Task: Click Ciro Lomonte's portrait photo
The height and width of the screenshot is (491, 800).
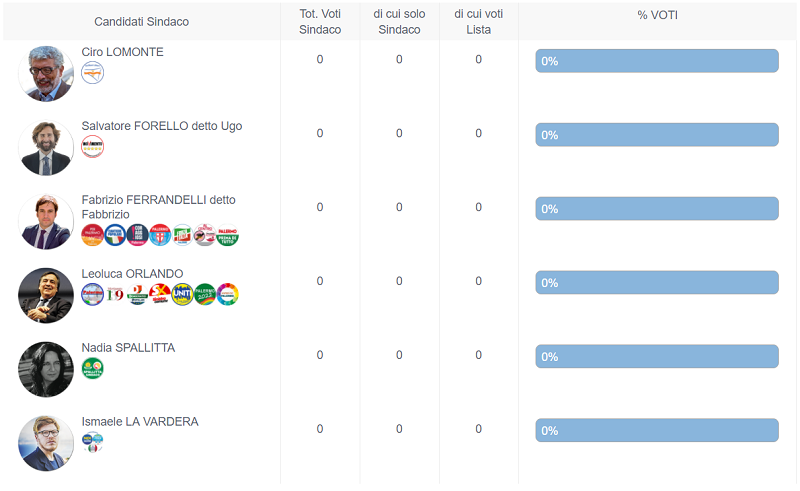Action: click(x=46, y=73)
